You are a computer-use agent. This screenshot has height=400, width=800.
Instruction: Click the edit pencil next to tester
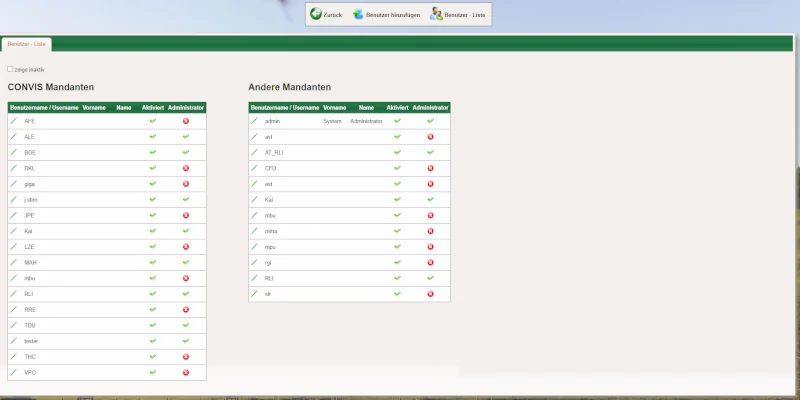pos(14,340)
